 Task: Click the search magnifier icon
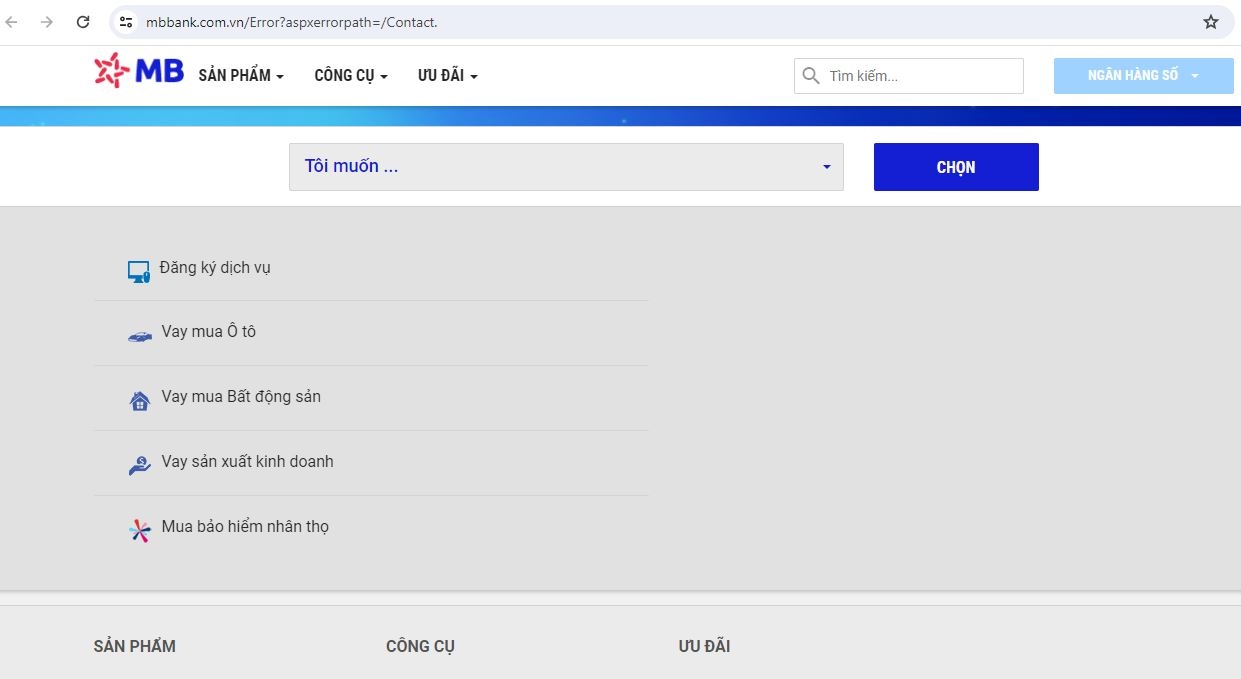click(x=811, y=76)
